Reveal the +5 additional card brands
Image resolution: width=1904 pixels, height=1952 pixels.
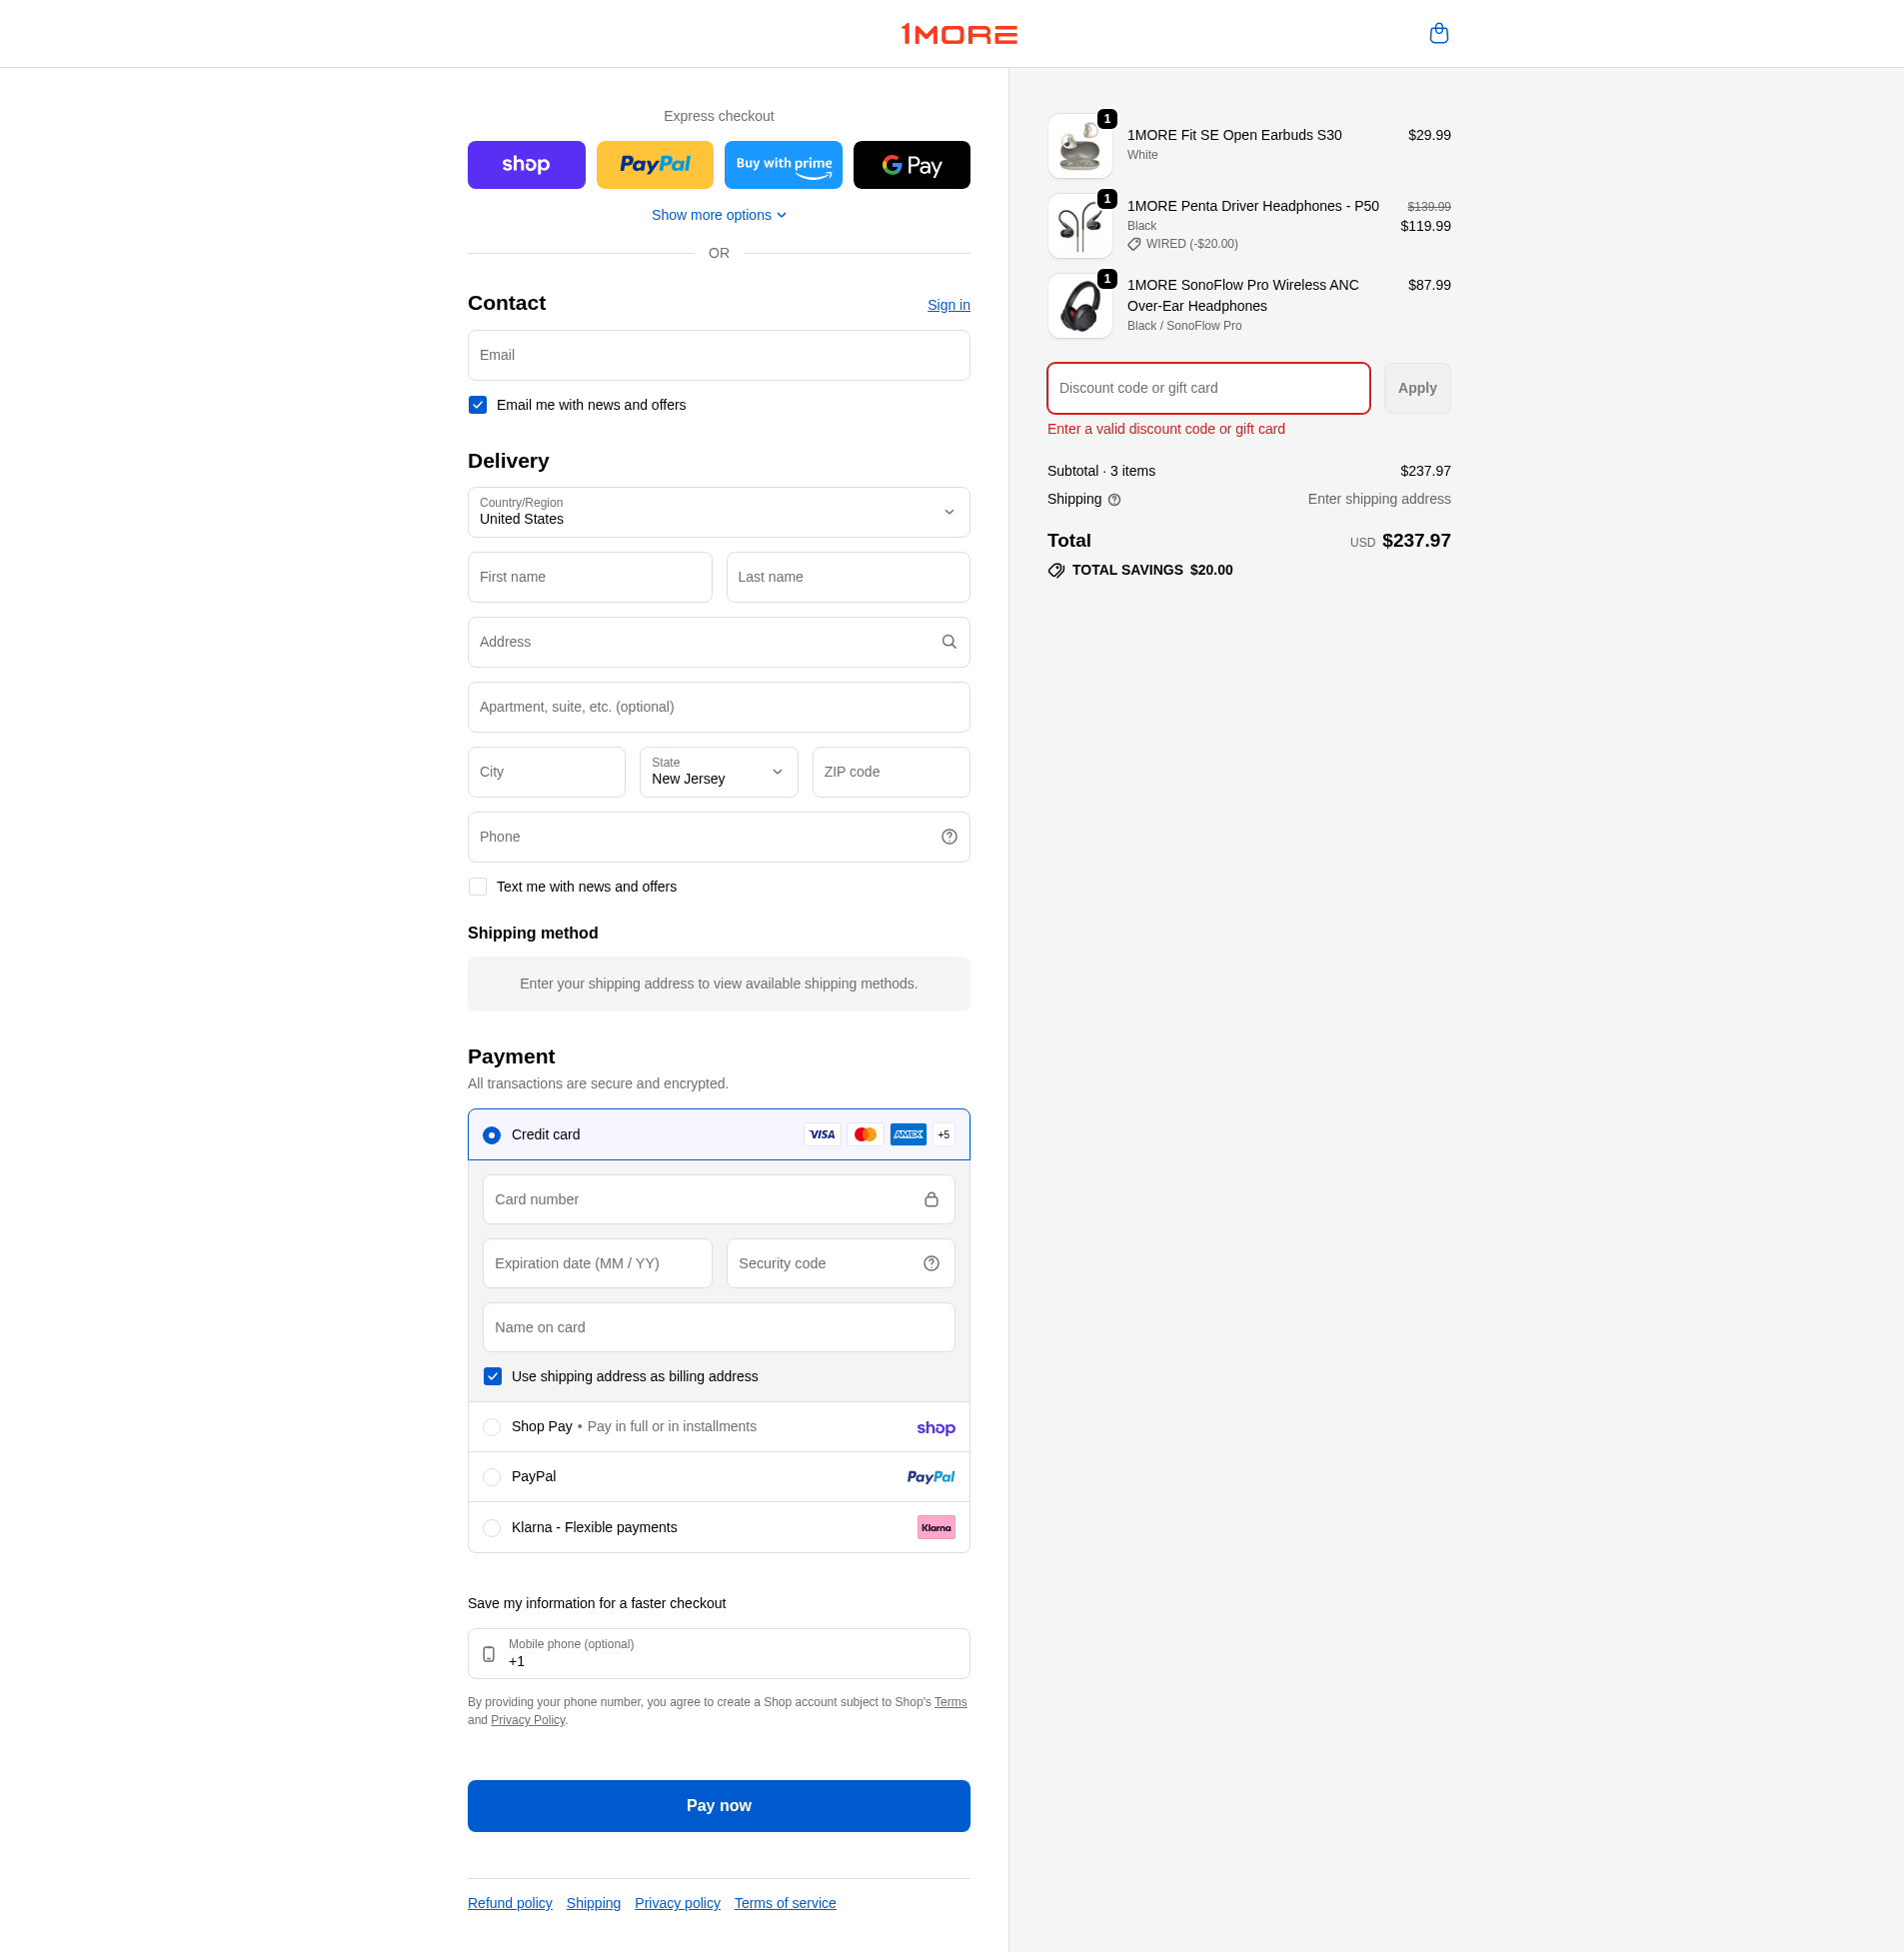pyautogui.click(x=942, y=1134)
